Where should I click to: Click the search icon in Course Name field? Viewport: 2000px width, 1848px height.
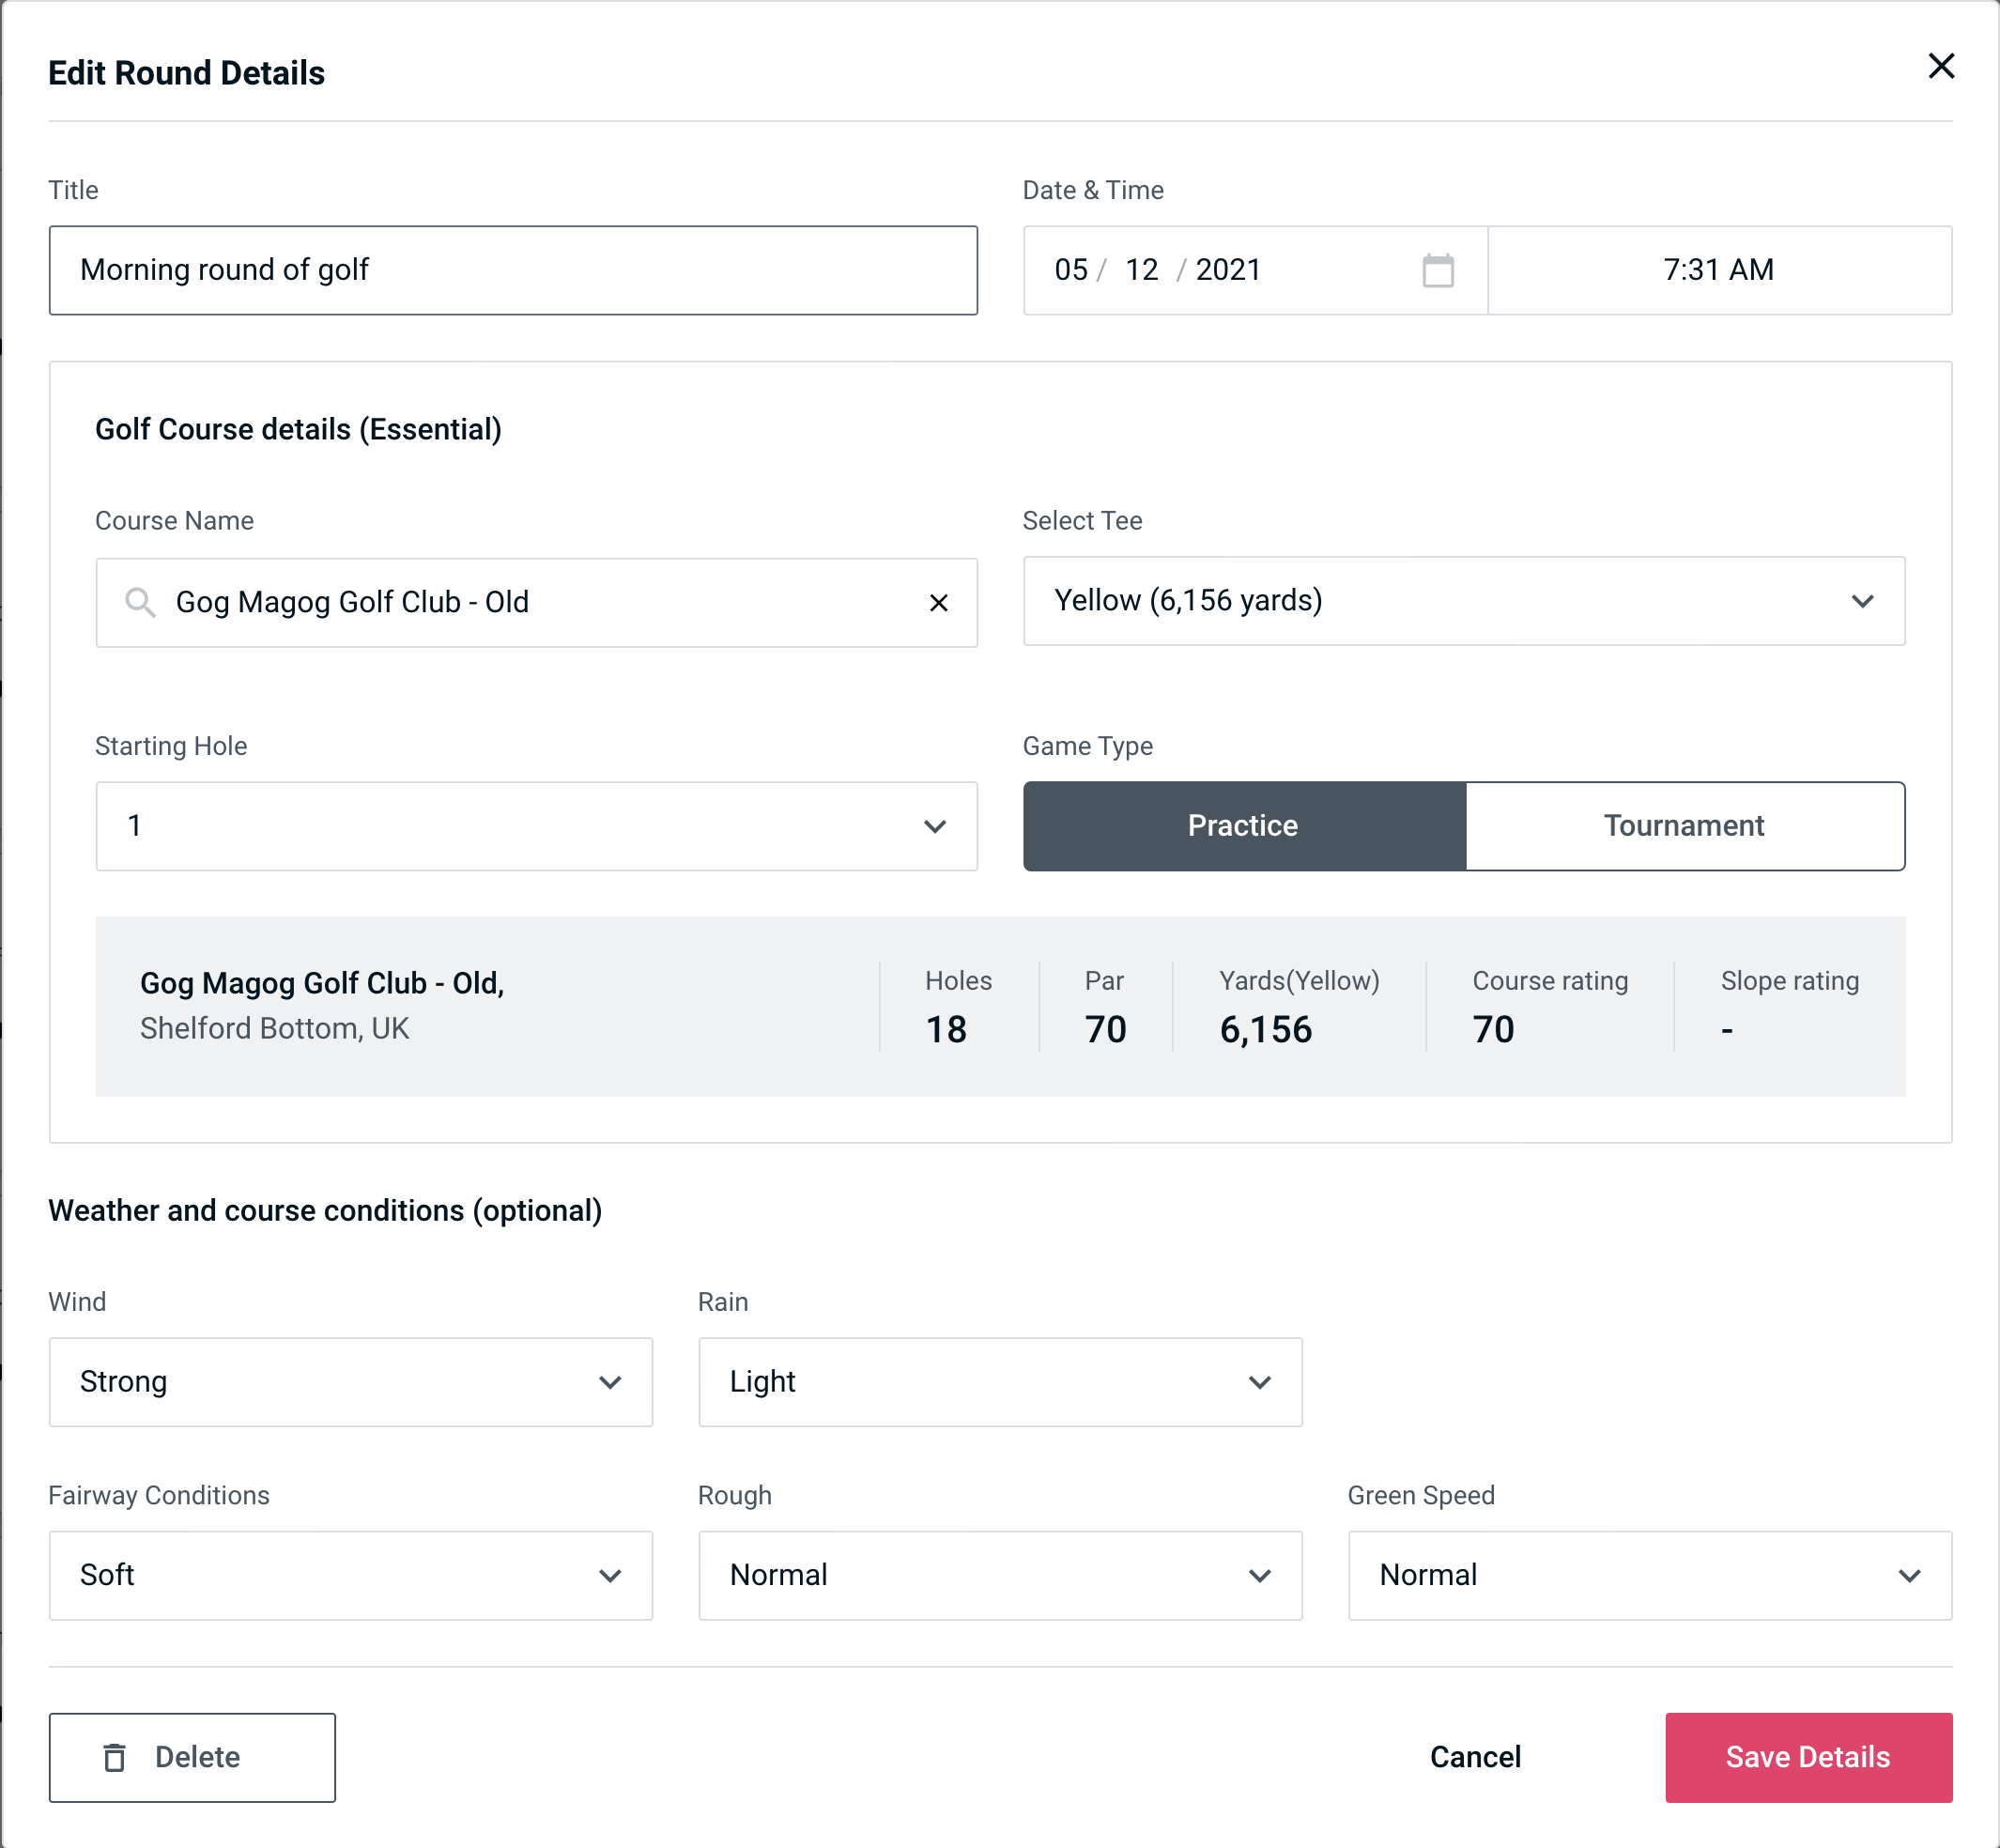click(139, 601)
